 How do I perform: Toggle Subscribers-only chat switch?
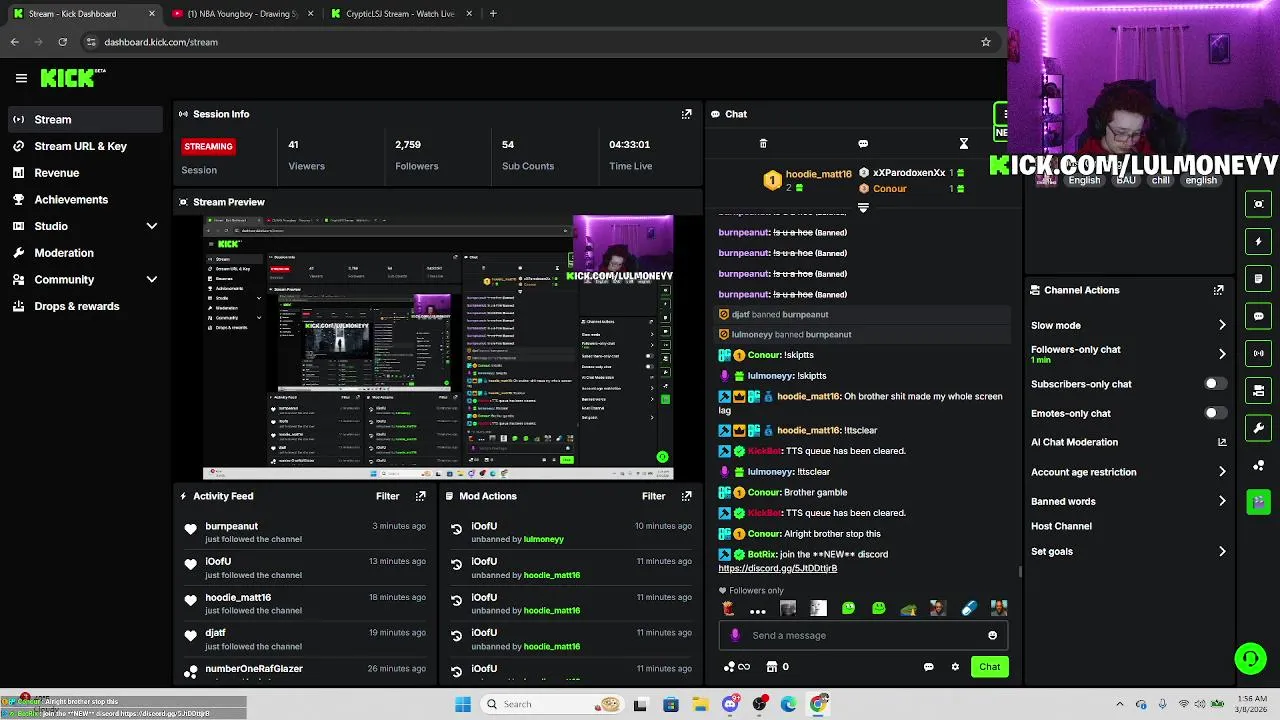1215,384
